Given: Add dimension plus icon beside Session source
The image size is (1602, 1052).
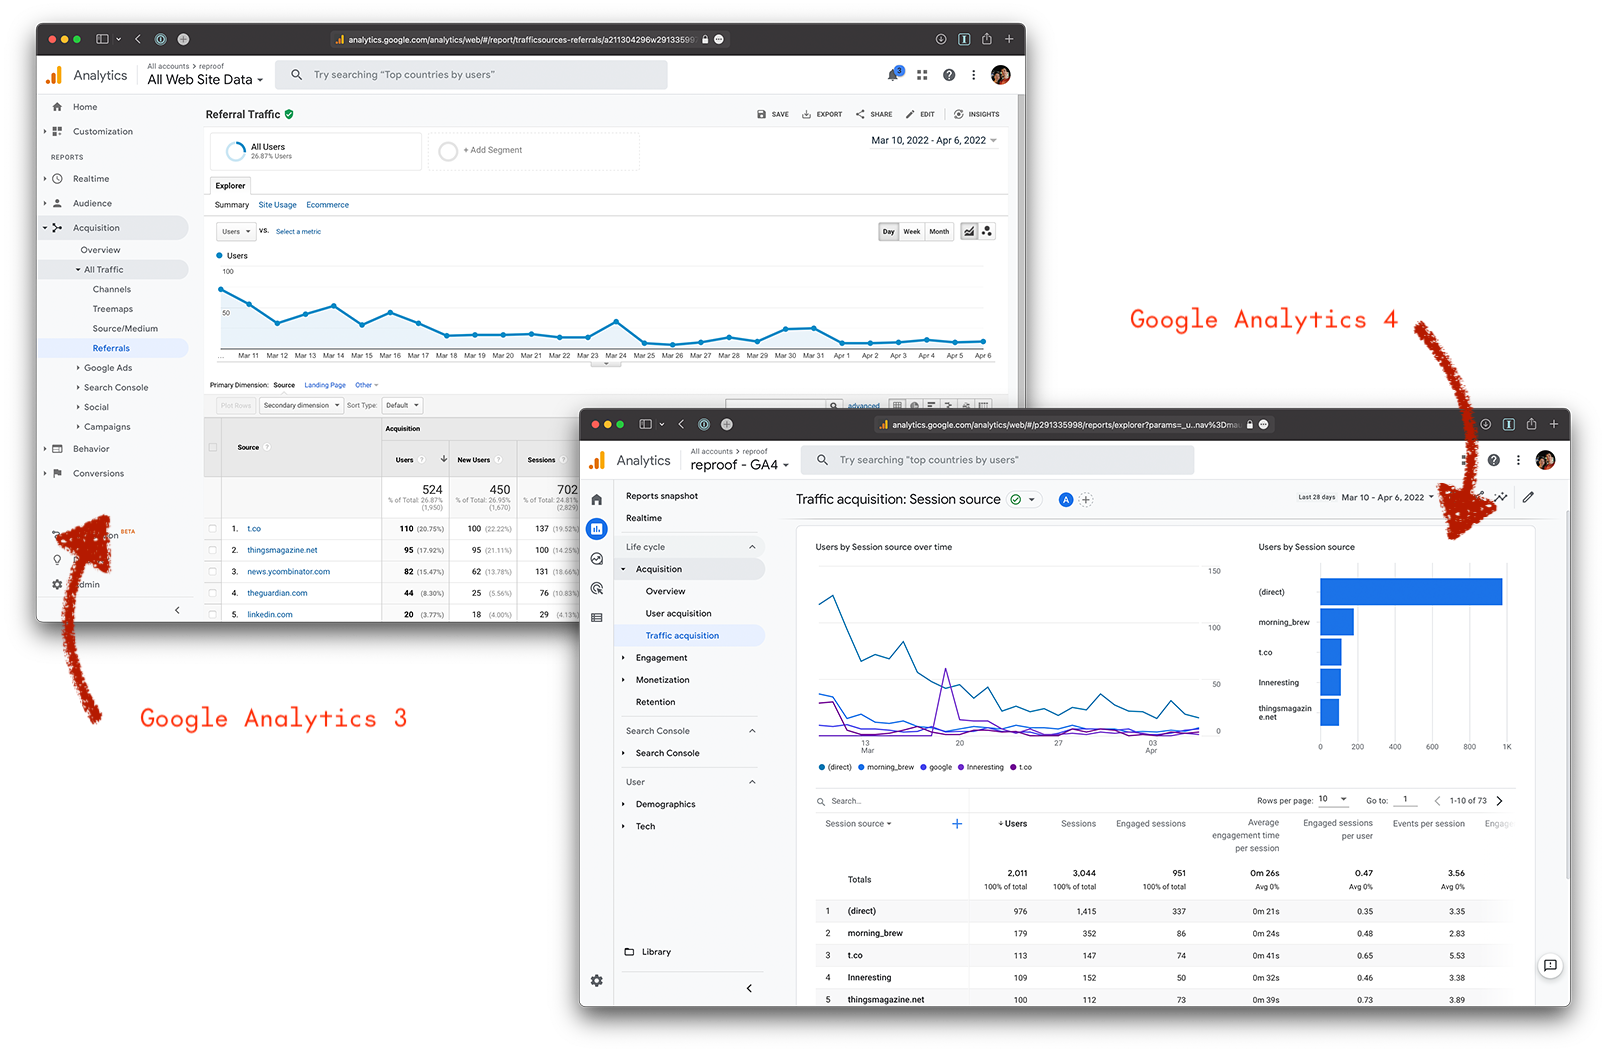Looking at the screenshot, I should coord(957,824).
